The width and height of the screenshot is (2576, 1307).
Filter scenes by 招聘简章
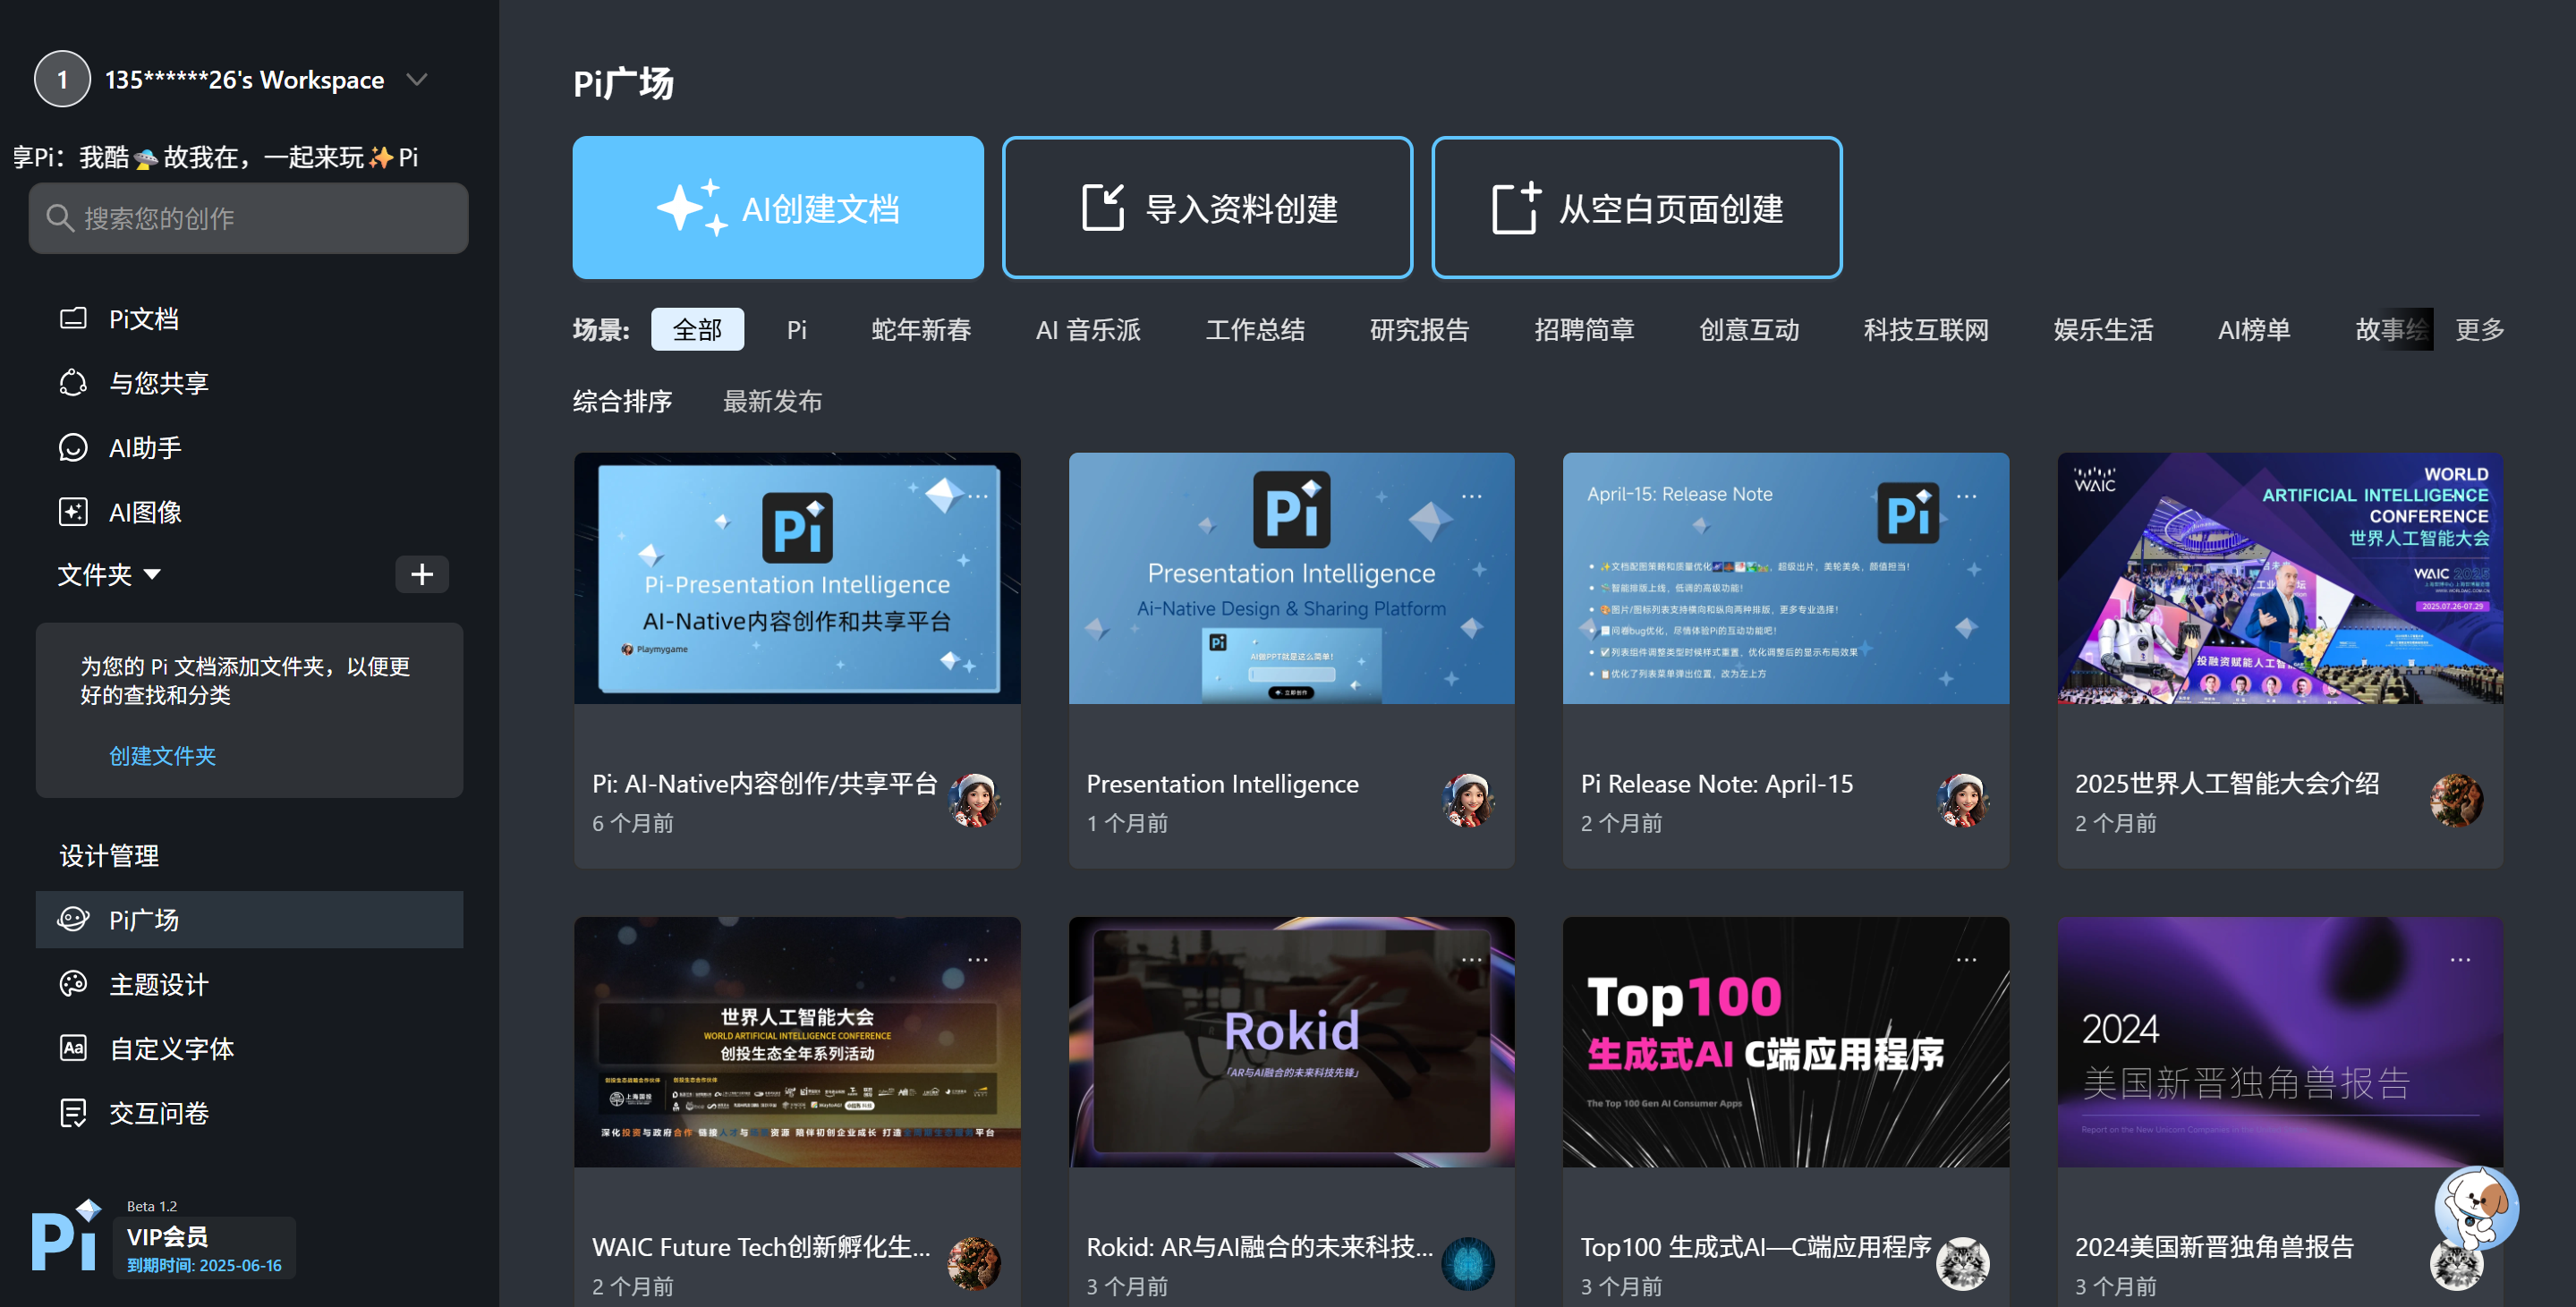click(x=1584, y=330)
